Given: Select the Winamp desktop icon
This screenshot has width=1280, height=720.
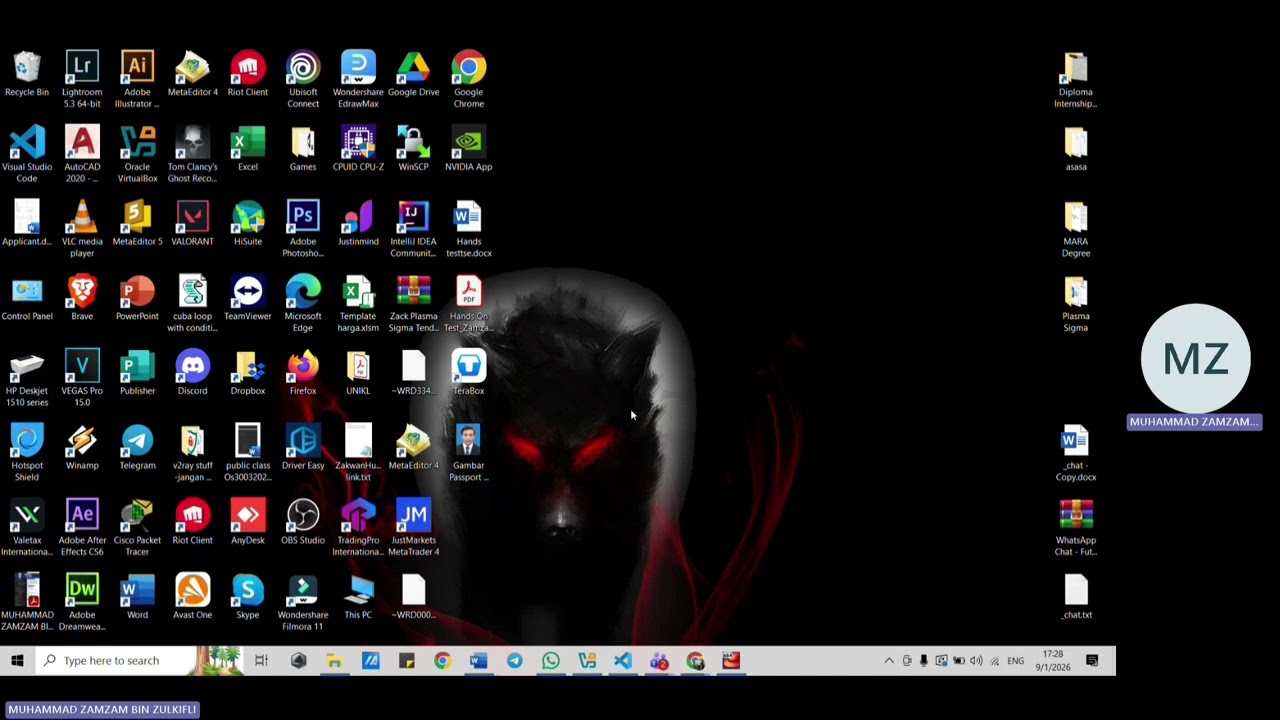Looking at the screenshot, I should (x=82, y=449).
